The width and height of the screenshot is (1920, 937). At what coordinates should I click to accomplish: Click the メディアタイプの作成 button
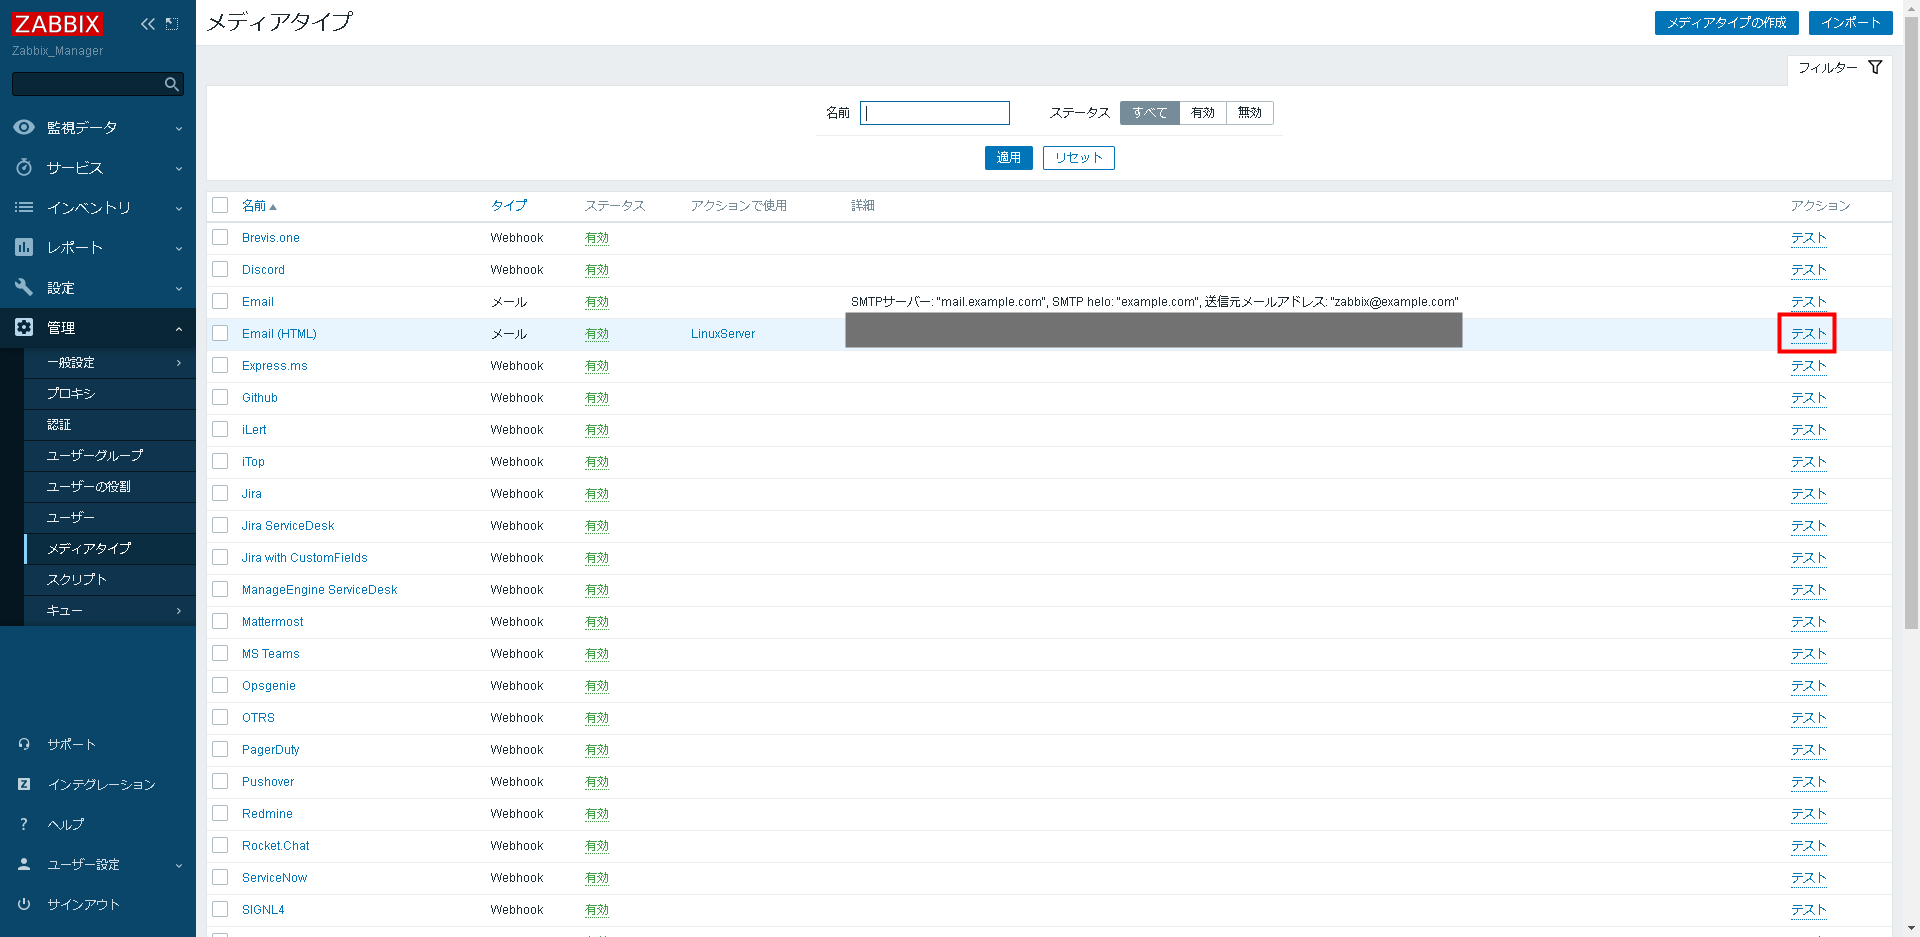(1726, 23)
